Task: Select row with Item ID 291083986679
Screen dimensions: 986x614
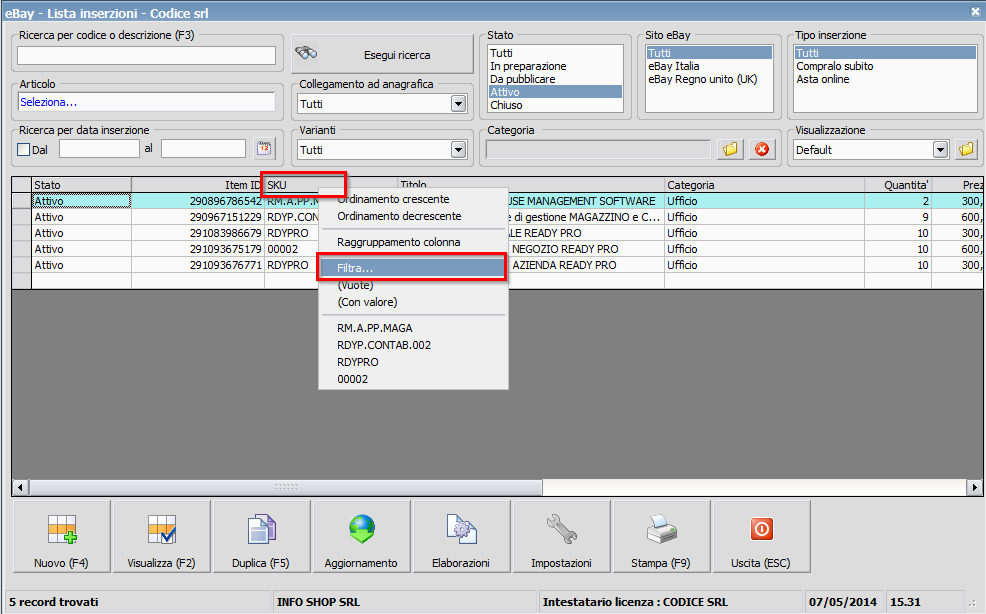Action: point(497,233)
